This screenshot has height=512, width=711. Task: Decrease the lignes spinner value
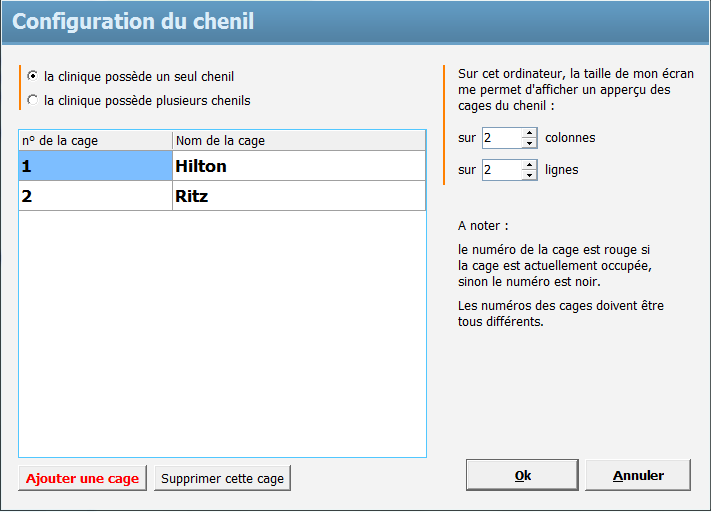tap(529, 175)
